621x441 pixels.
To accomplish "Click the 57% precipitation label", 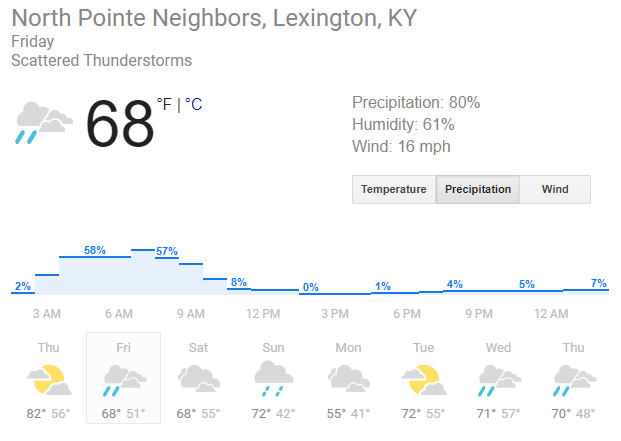I will pyautogui.click(x=167, y=251).
